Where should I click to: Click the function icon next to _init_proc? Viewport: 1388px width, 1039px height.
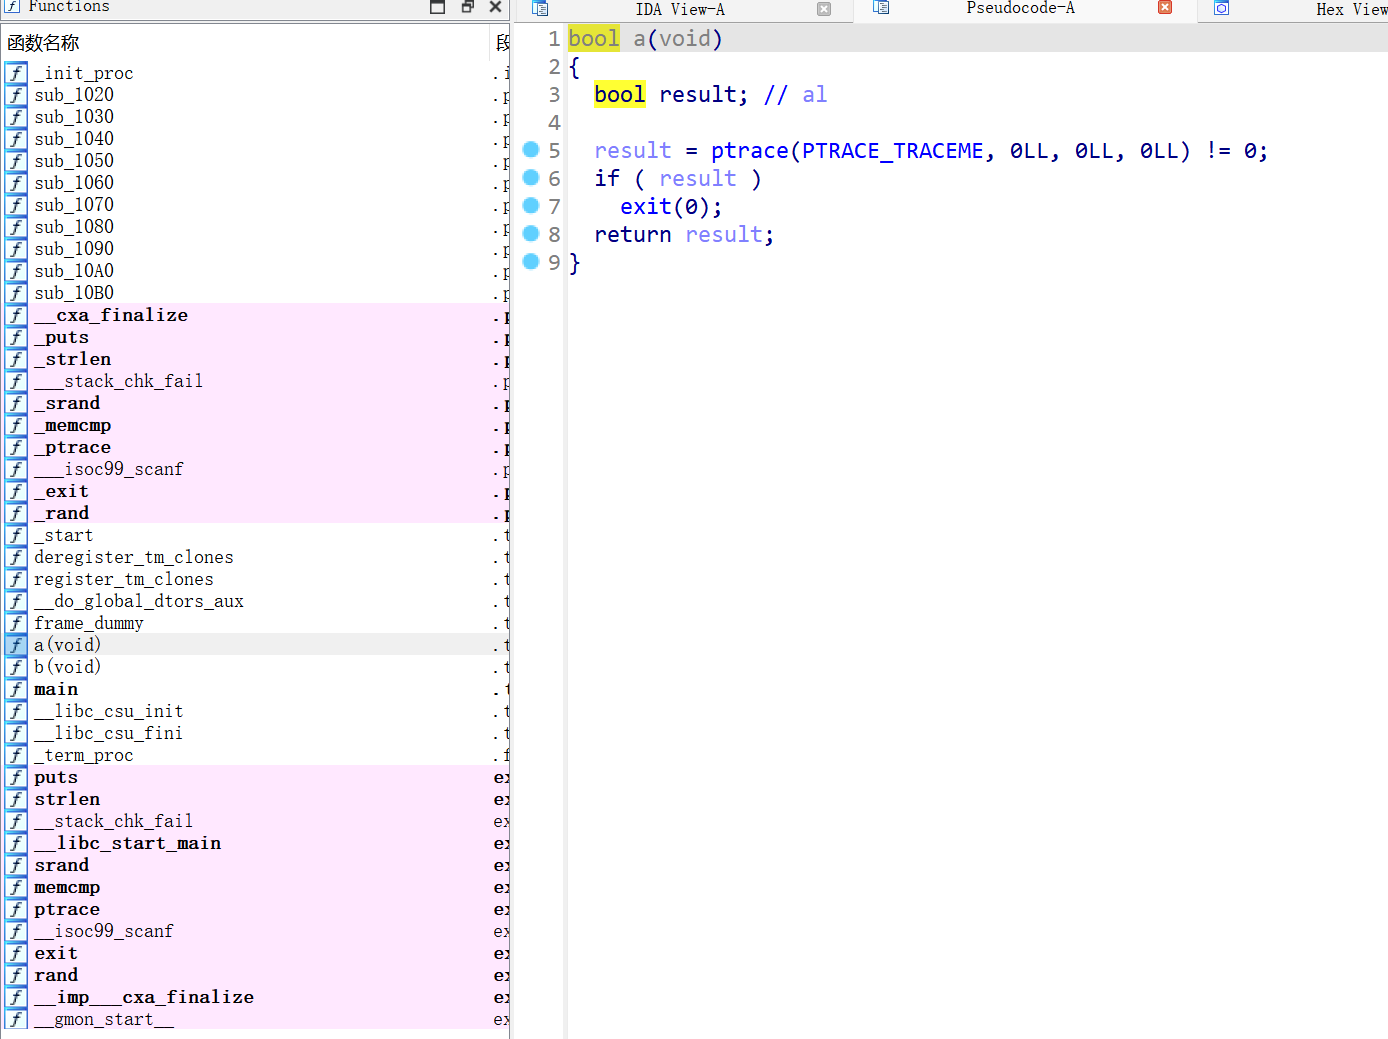[x=16, y=73]
